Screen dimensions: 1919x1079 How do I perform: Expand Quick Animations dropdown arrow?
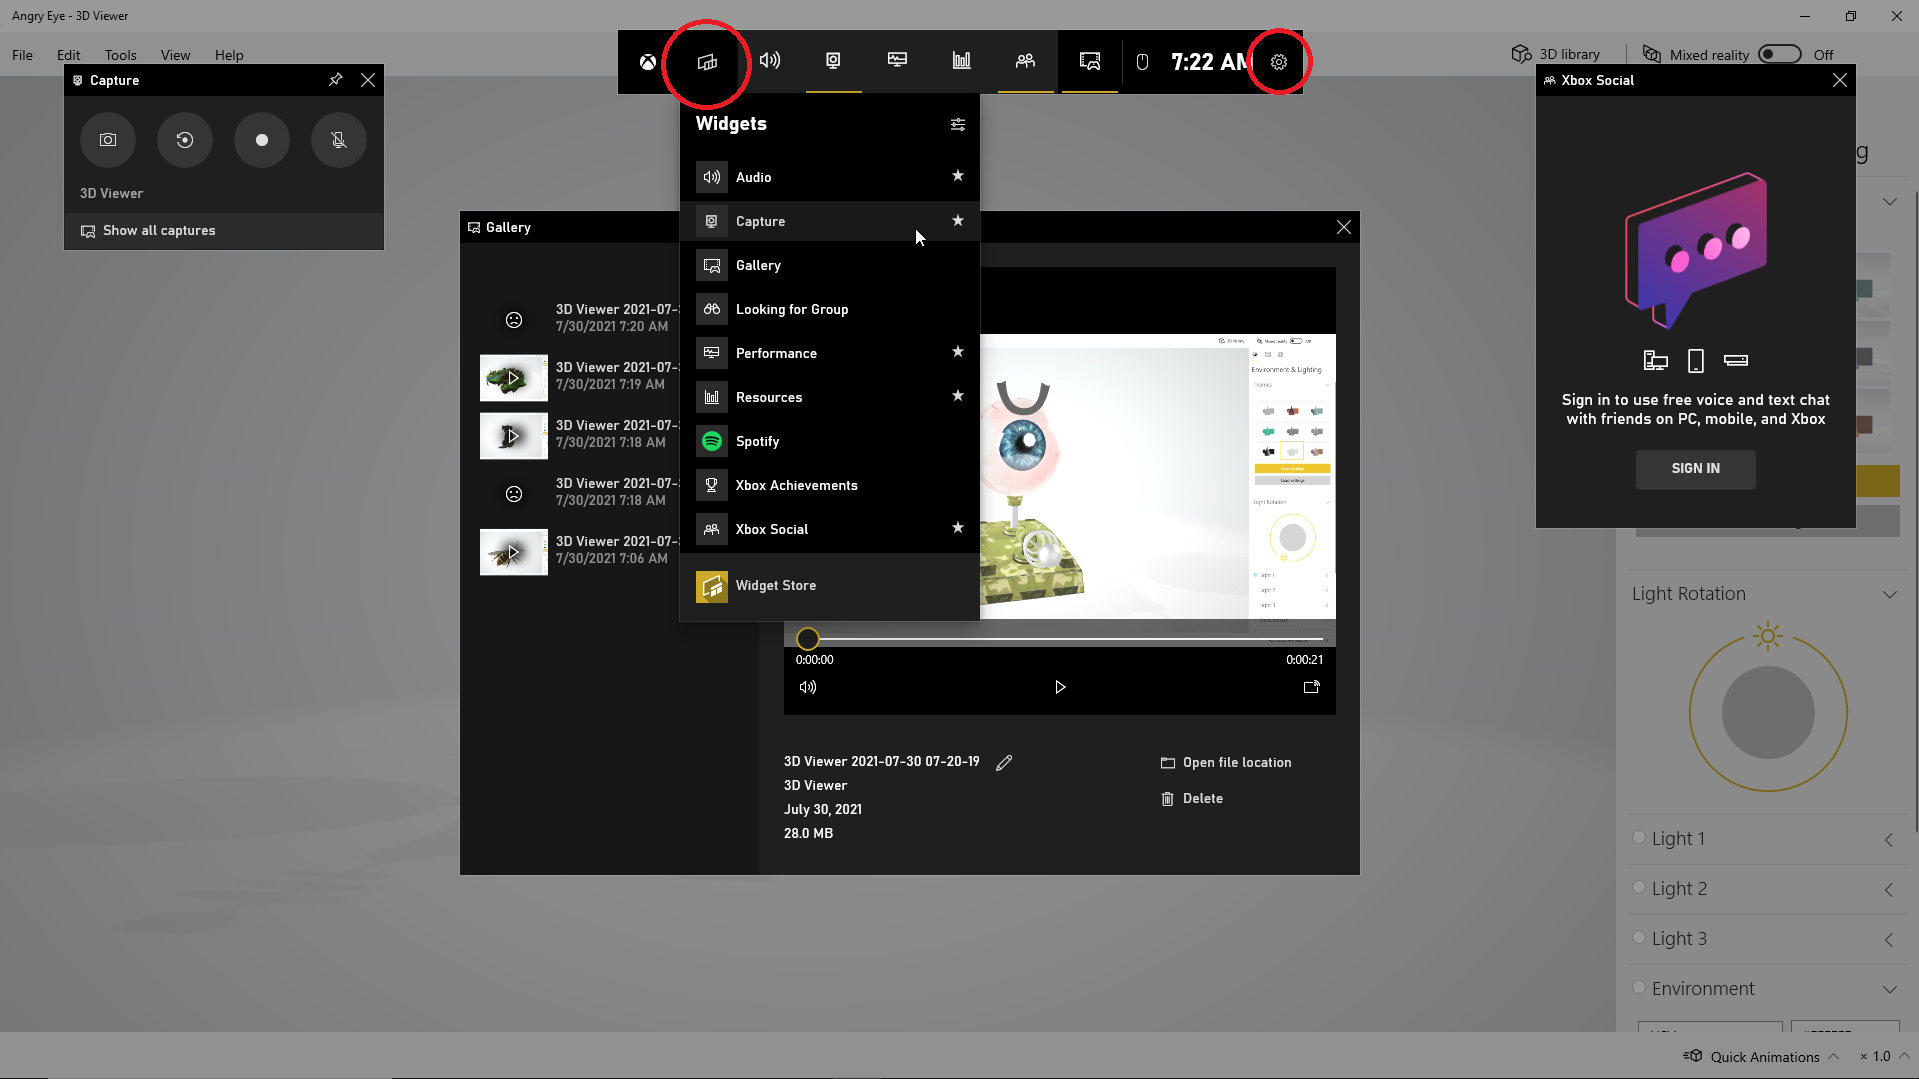1833,1056
